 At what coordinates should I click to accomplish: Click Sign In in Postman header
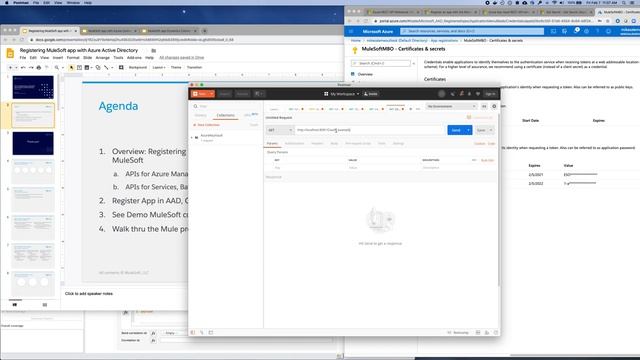[x=490, y=94]
